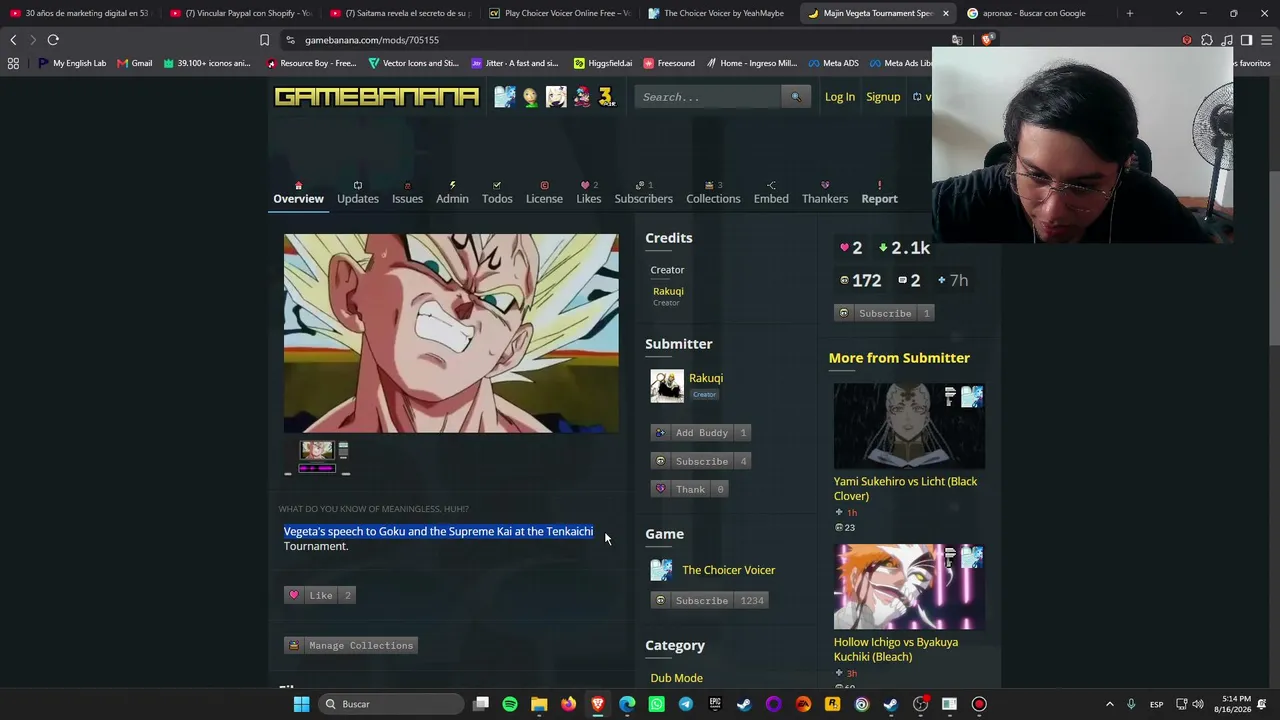Click the Signup link
1280x720 pixels.
pyautogui.click(x=883, y=97)
